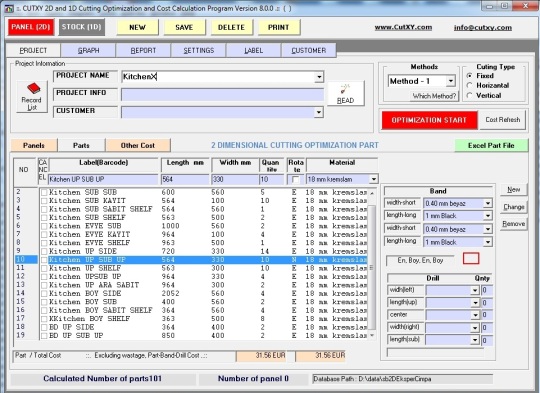Open the Record List book icon
540x393 pixels.
[32, 96]
